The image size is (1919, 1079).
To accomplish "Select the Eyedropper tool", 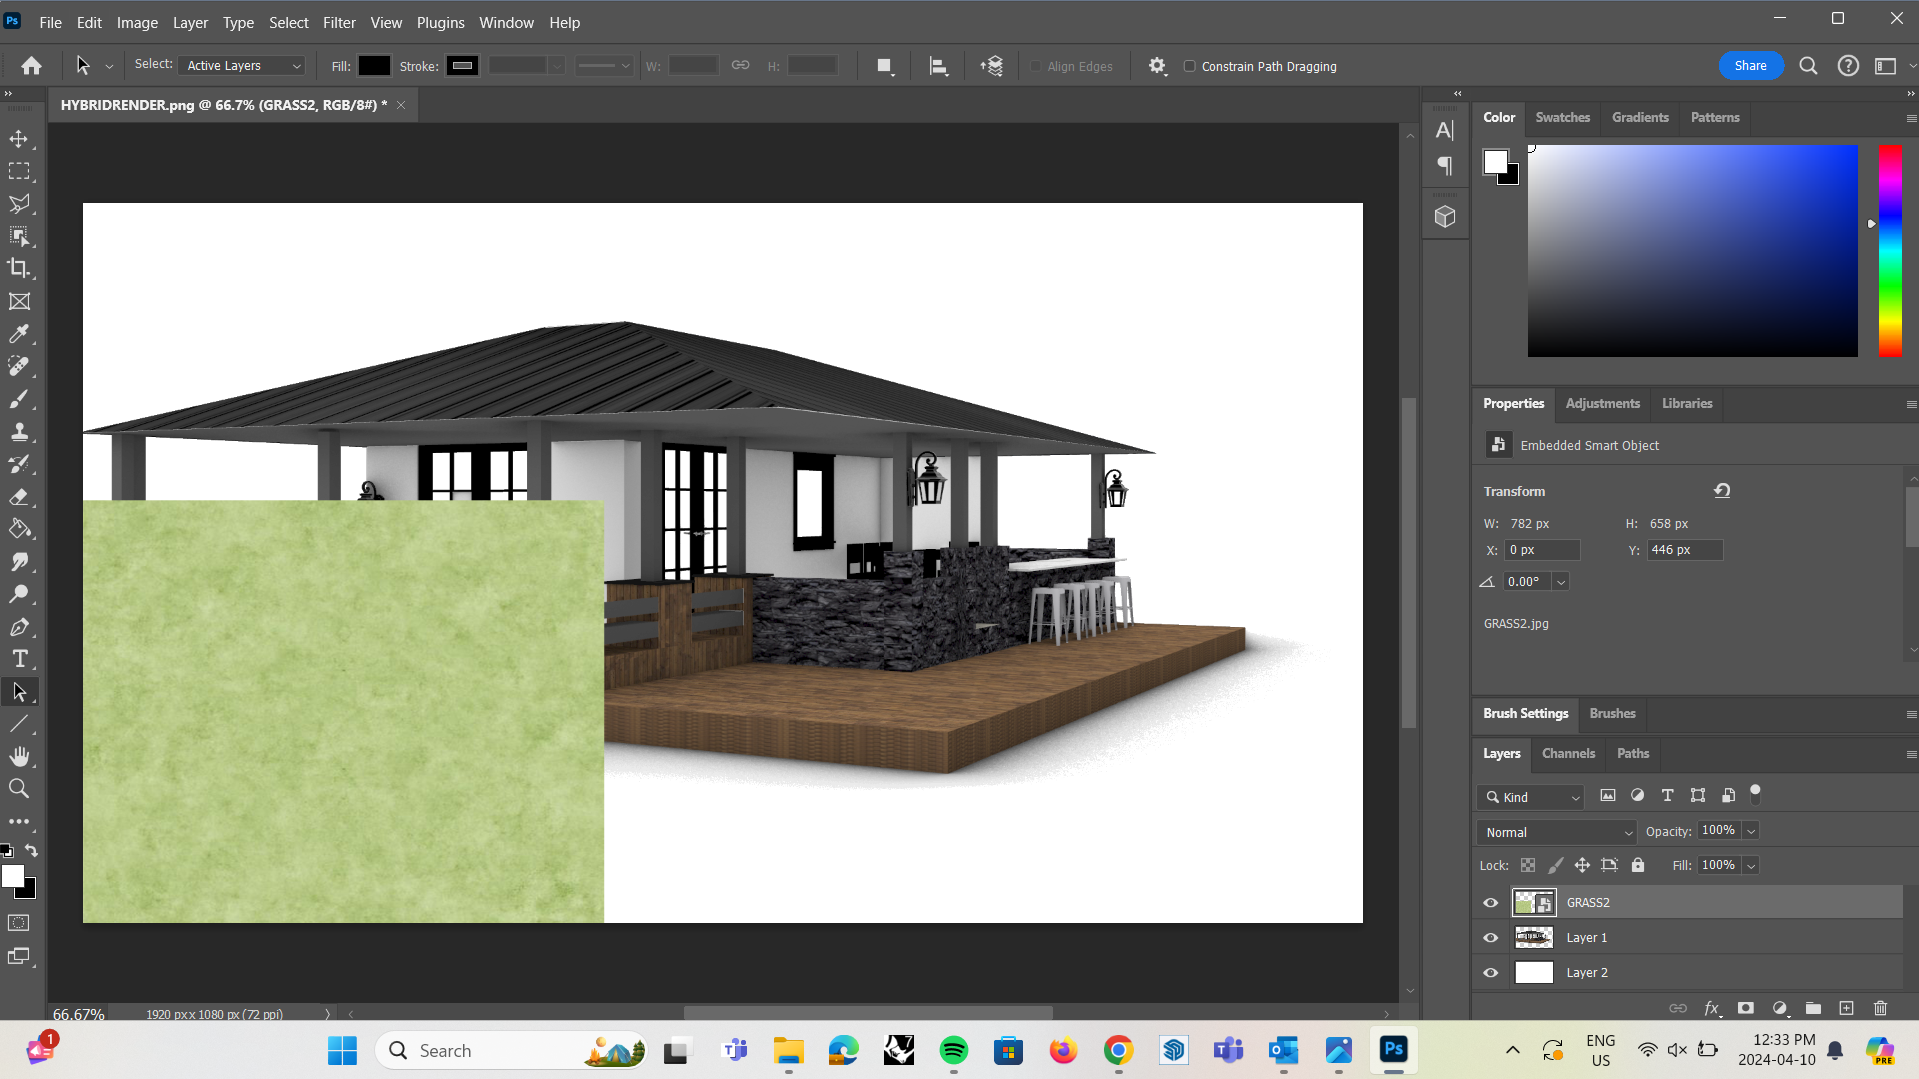I will tap(20, 334).
